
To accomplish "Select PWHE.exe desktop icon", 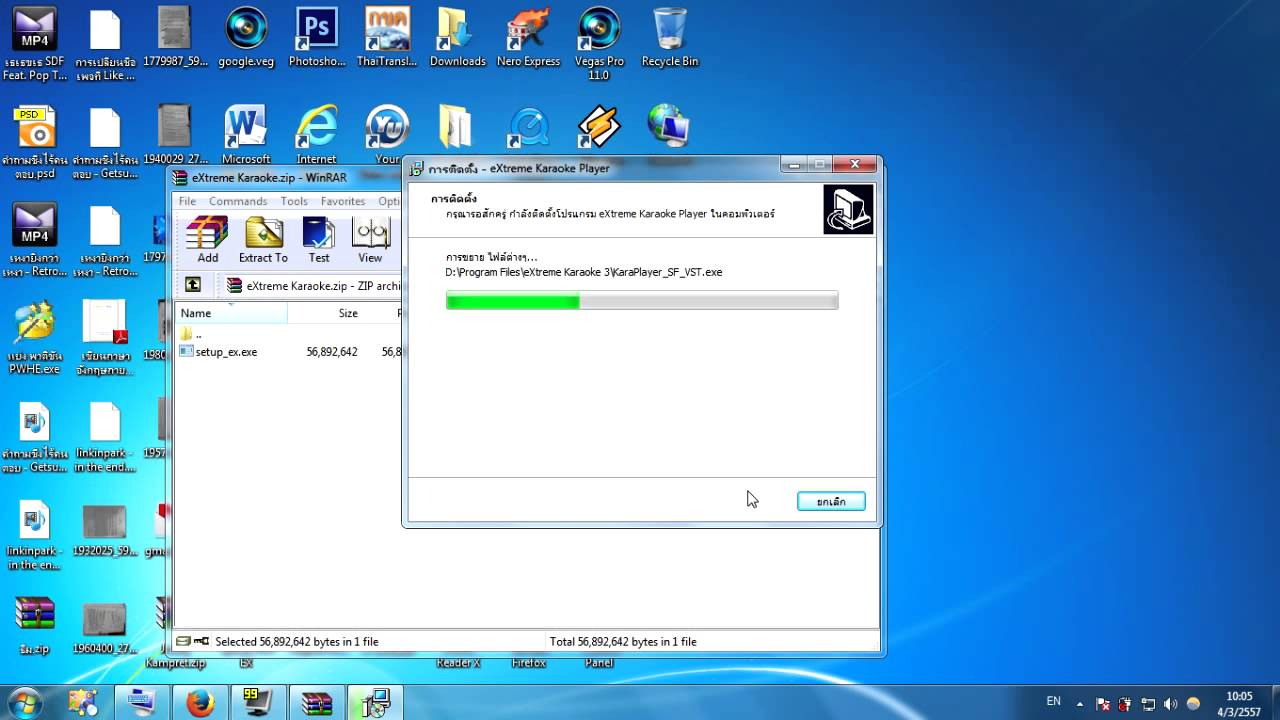I will click(x=35, y=338).
